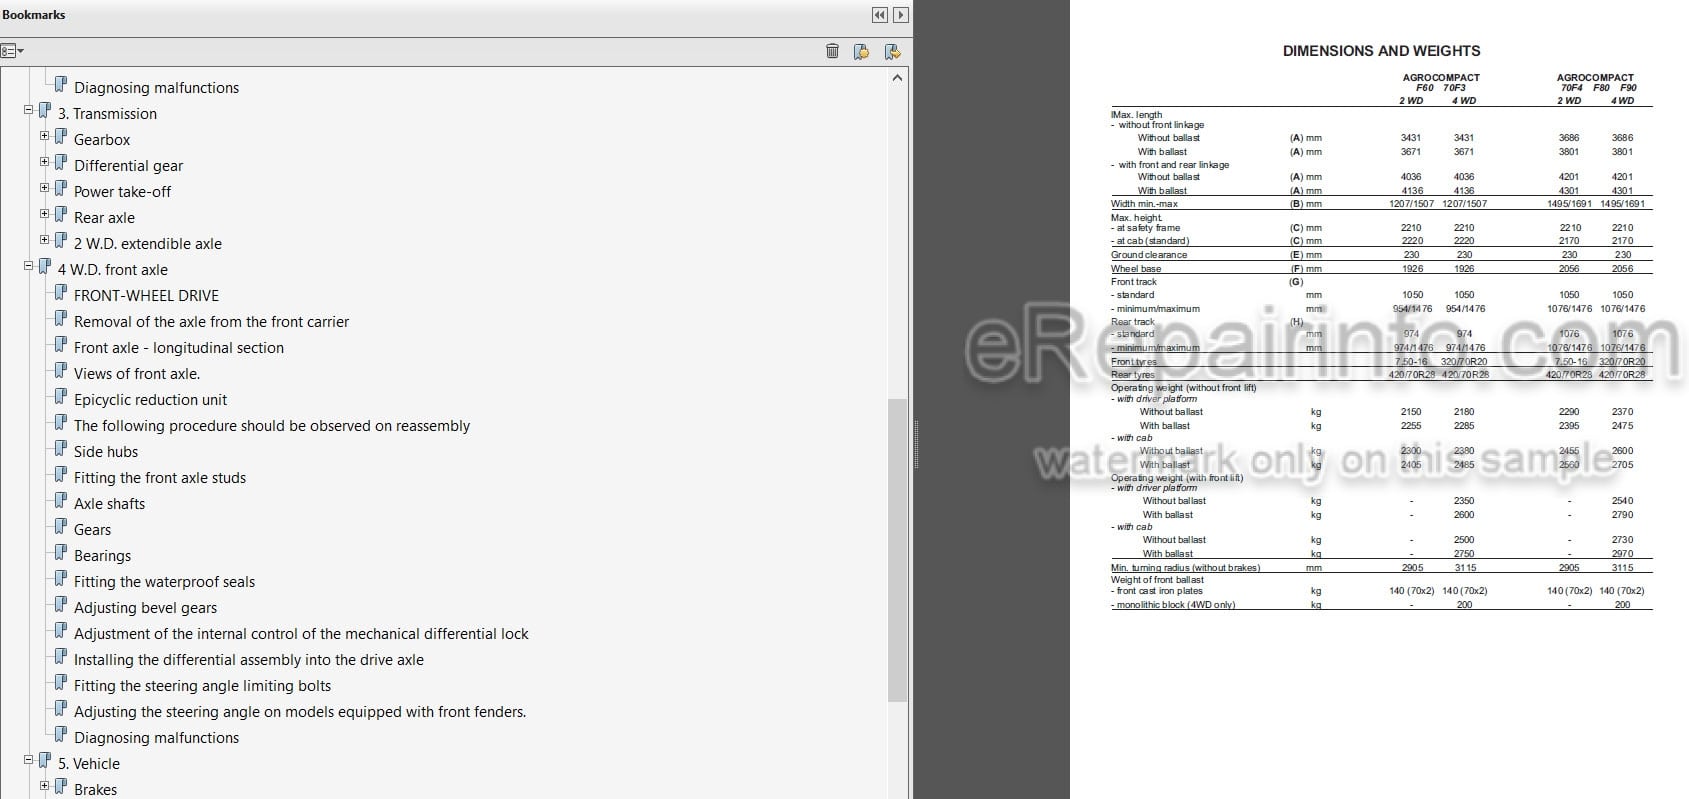
Task: Collapse the bookmarks panel with double-arrow button
Action: tap(879, 15)
